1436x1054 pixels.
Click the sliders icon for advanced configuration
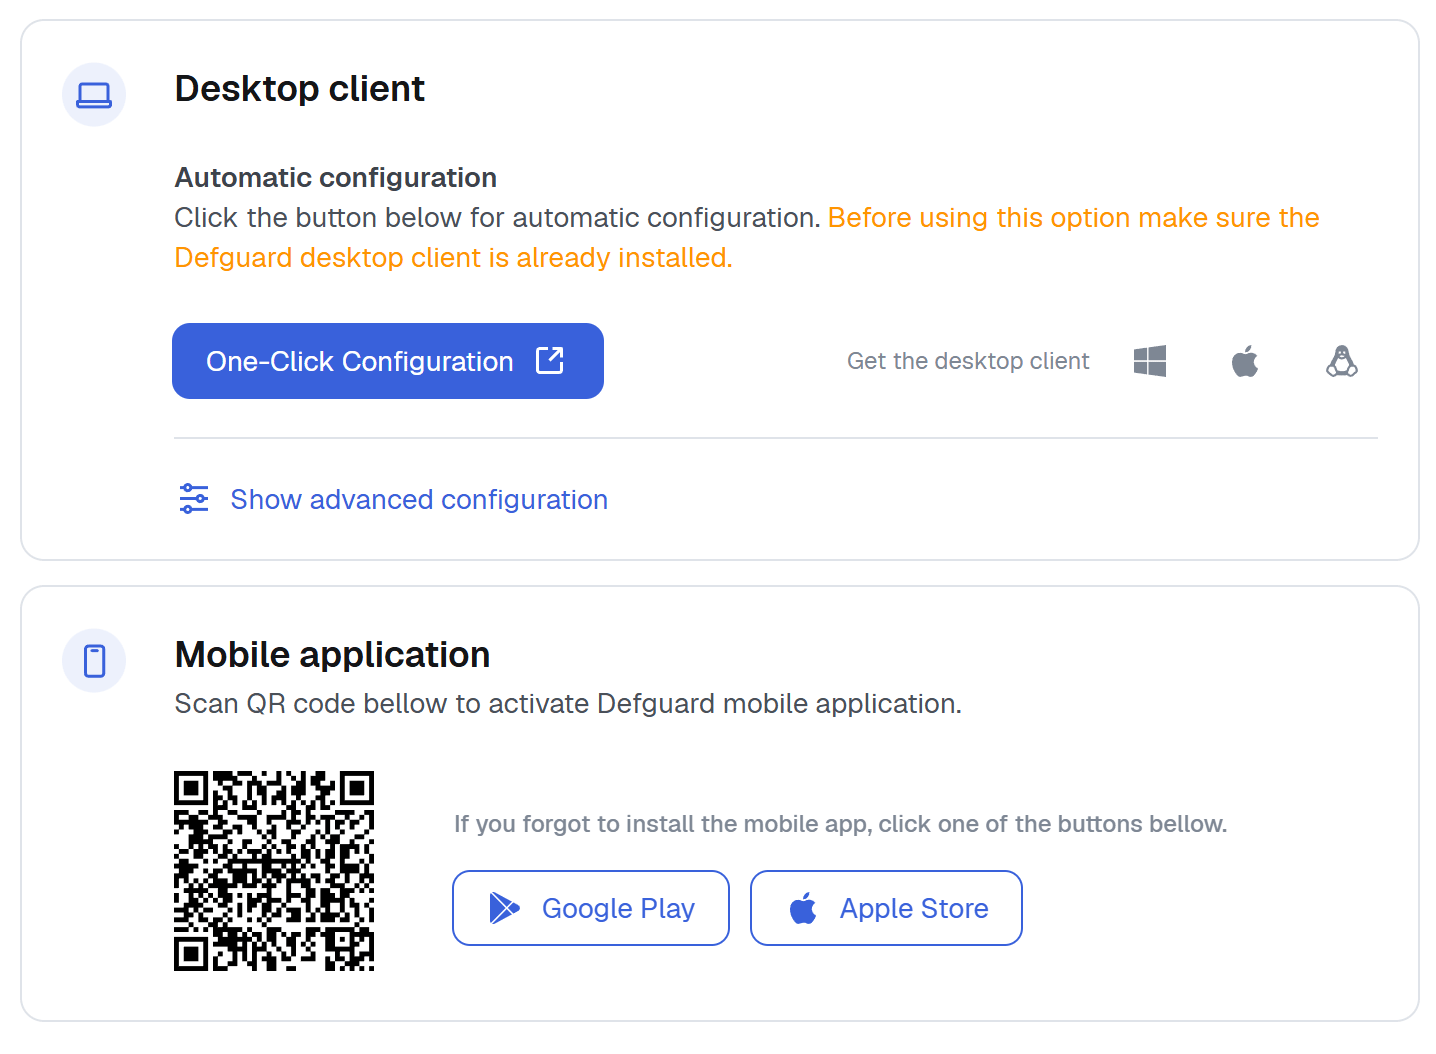194,498
